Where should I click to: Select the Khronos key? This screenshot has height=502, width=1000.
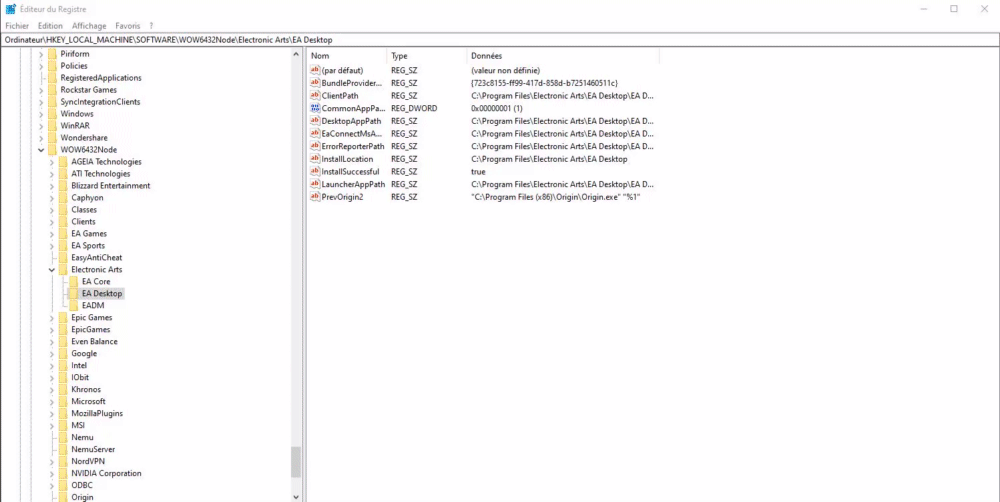86,389
